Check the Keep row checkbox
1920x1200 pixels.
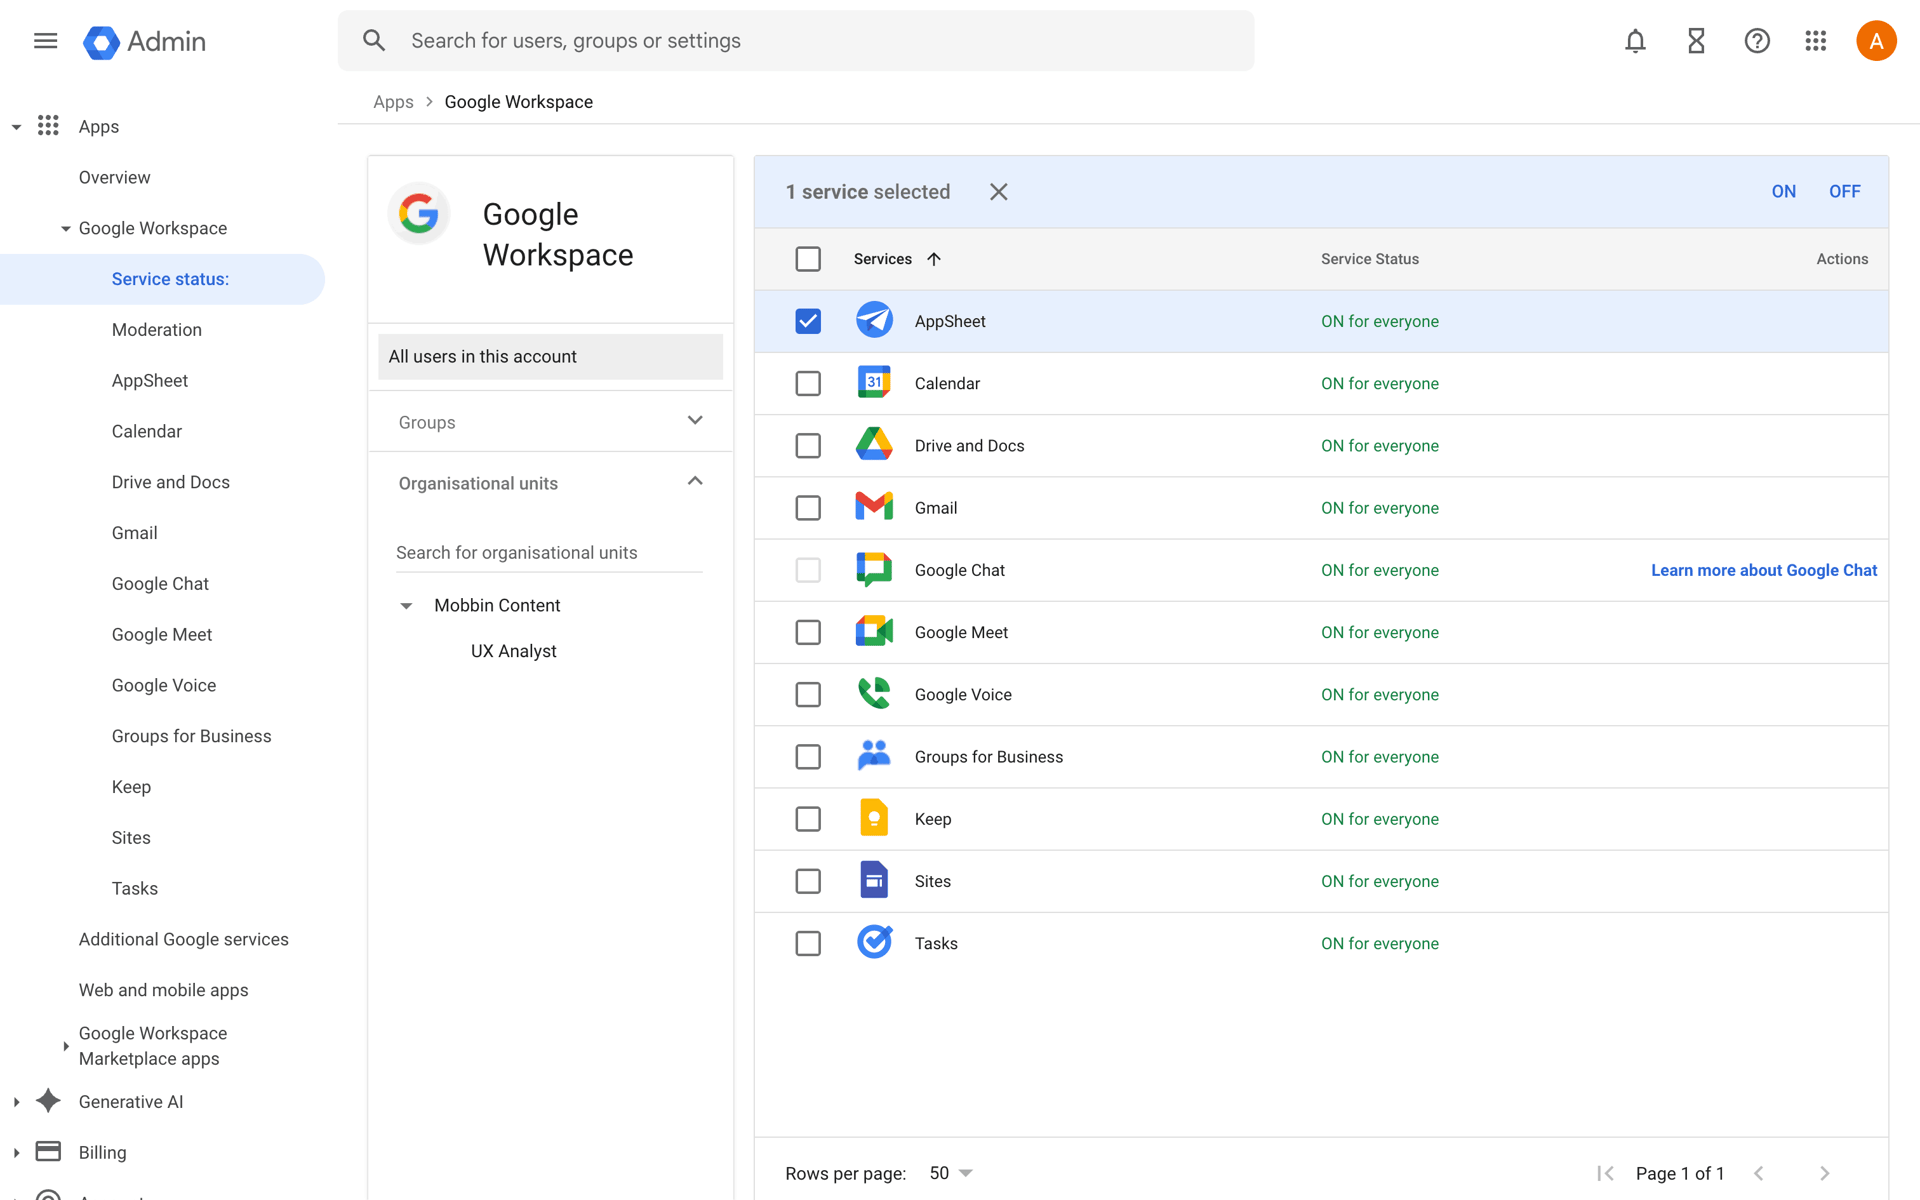808,819
